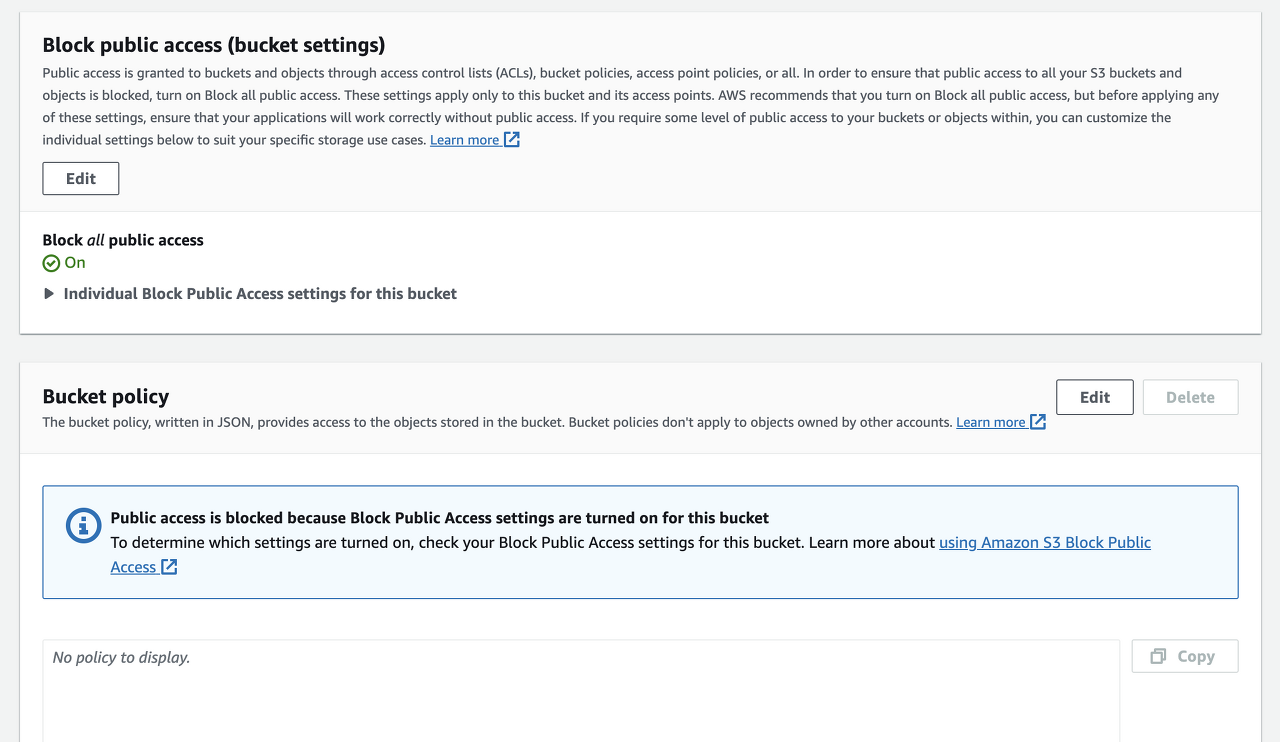Screen dimensions: 1280x742
Task: Click the disabled Delete bucket policy button
Action: click(x=1190, y=397)
